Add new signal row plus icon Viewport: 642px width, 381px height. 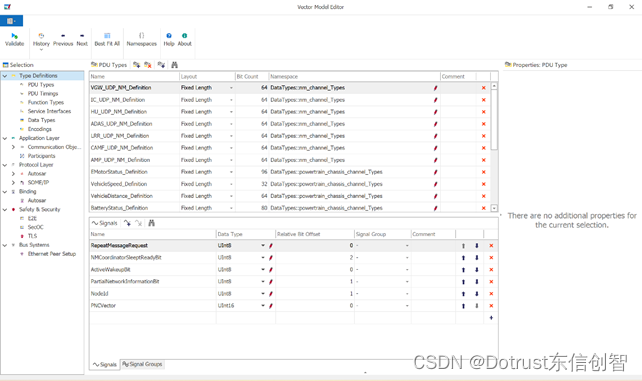click(x=491, y=318)
